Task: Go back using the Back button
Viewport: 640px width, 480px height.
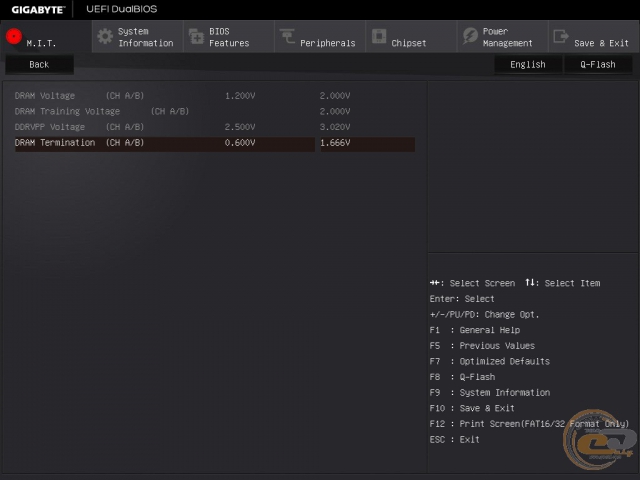Action: click(39, 64)
